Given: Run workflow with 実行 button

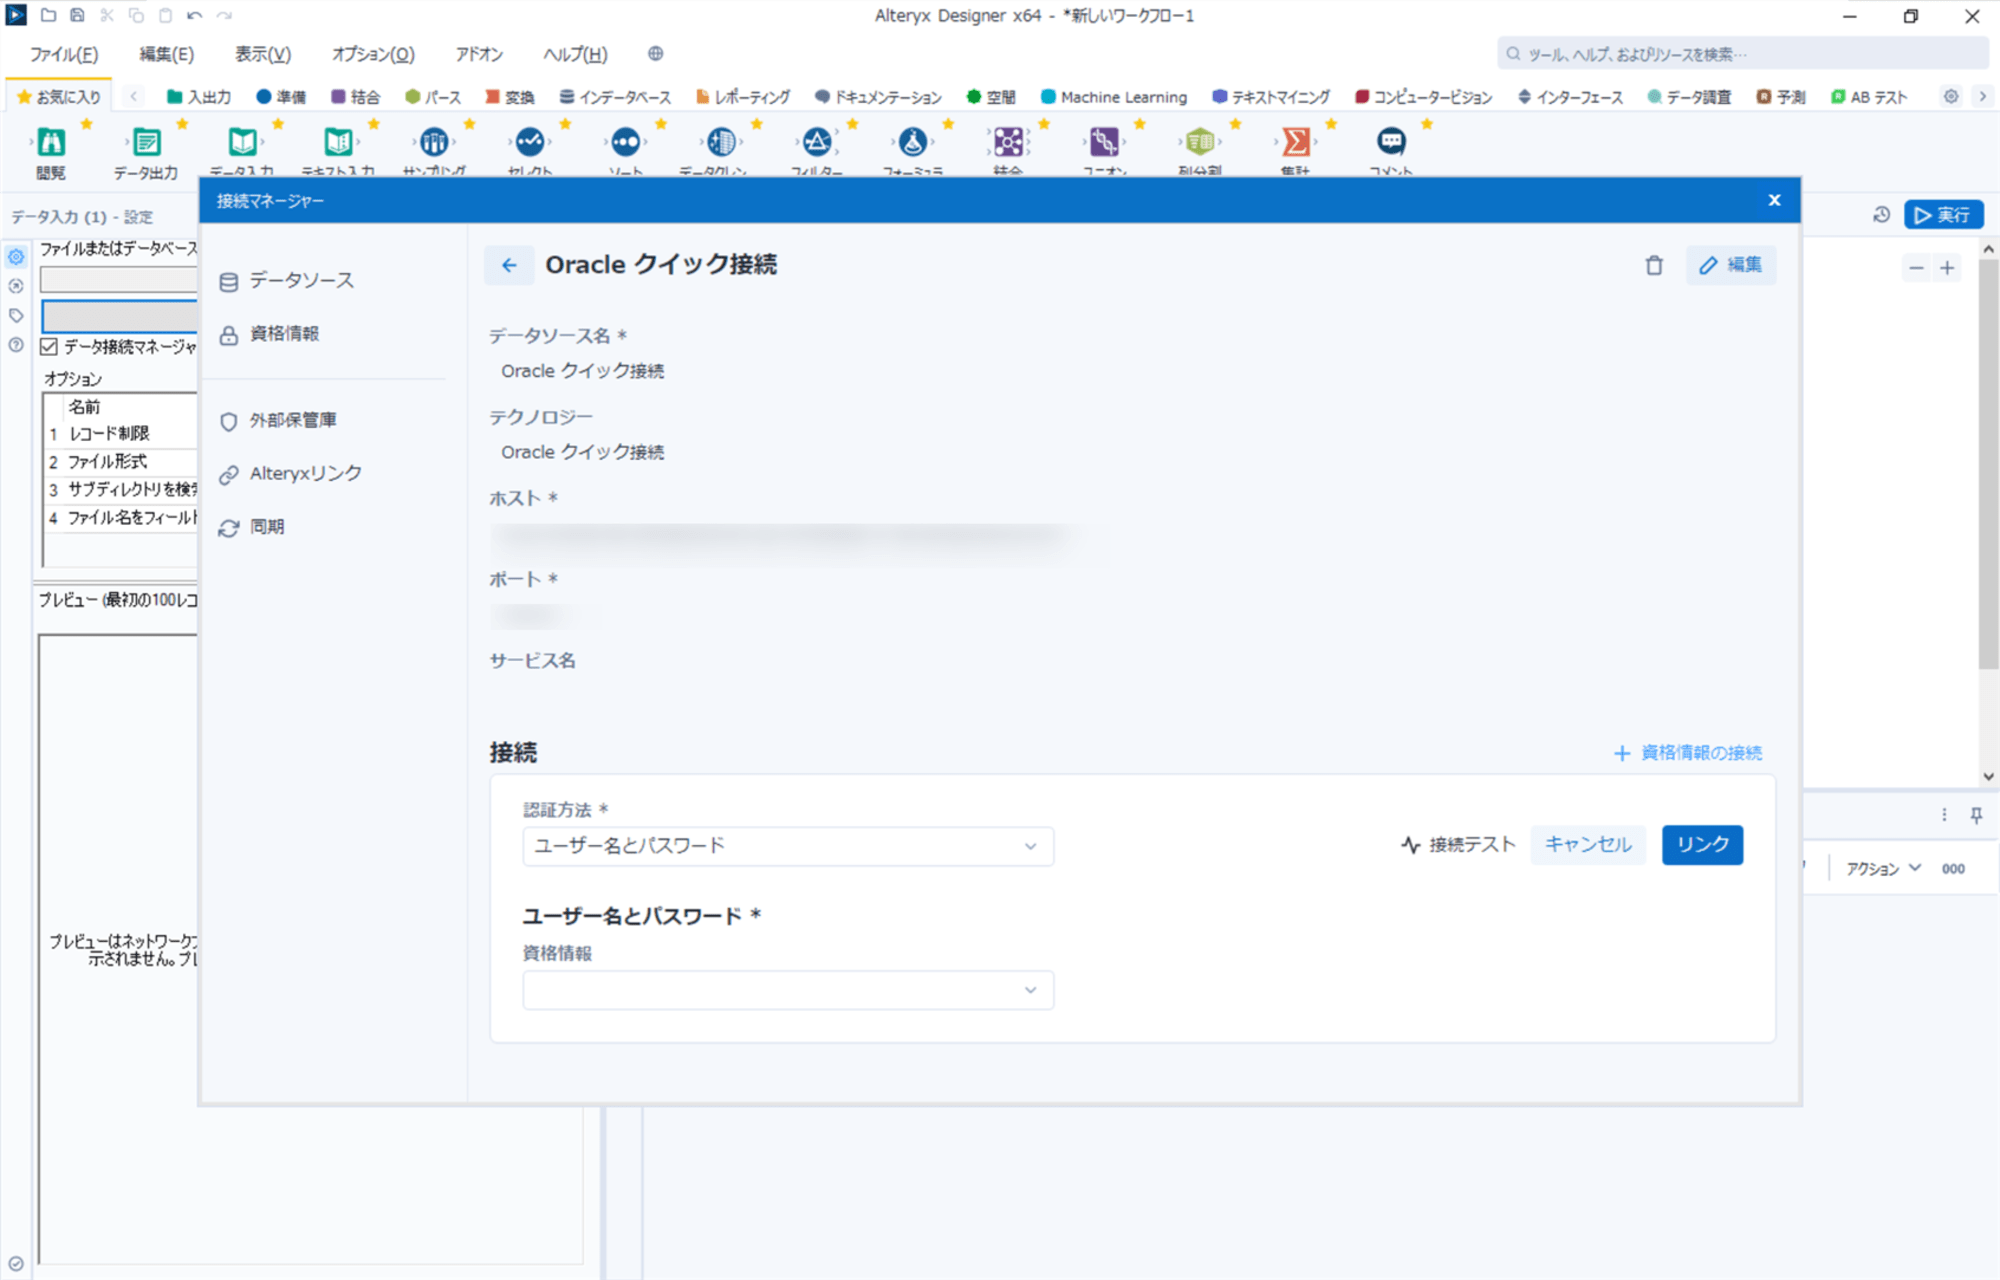Looking at the screenshot, I should click(x=1944, y=215).
